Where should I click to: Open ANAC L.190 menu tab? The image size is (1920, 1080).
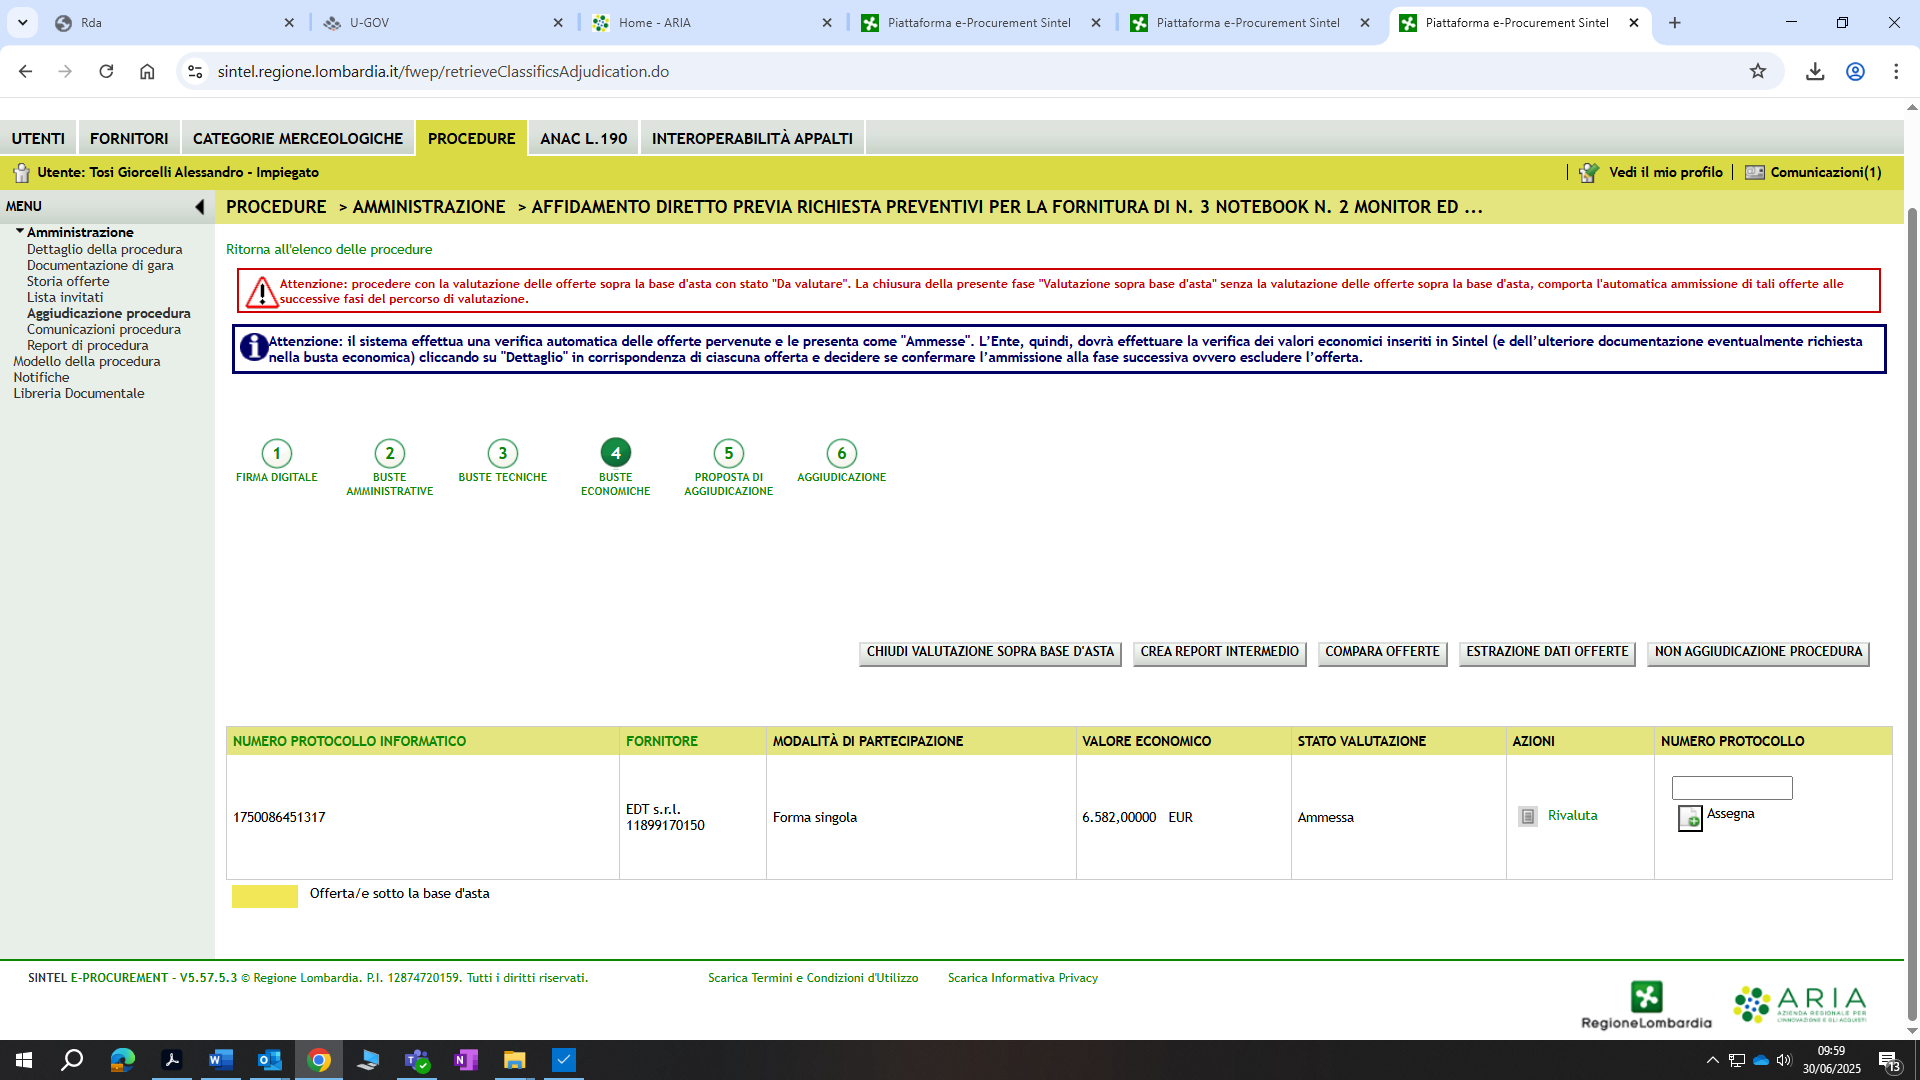coord(583,138)
